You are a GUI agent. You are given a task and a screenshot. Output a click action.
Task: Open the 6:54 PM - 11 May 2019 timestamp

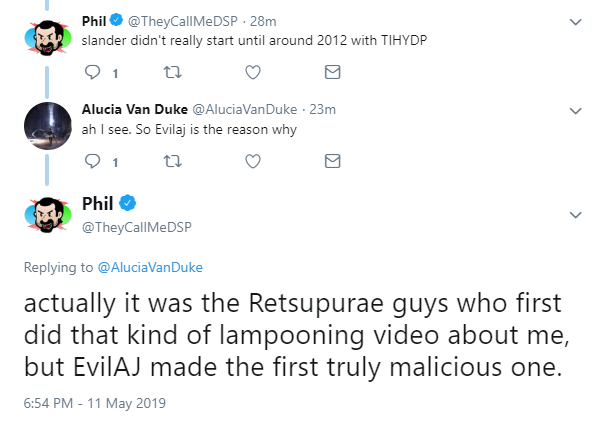pos(94,403)
